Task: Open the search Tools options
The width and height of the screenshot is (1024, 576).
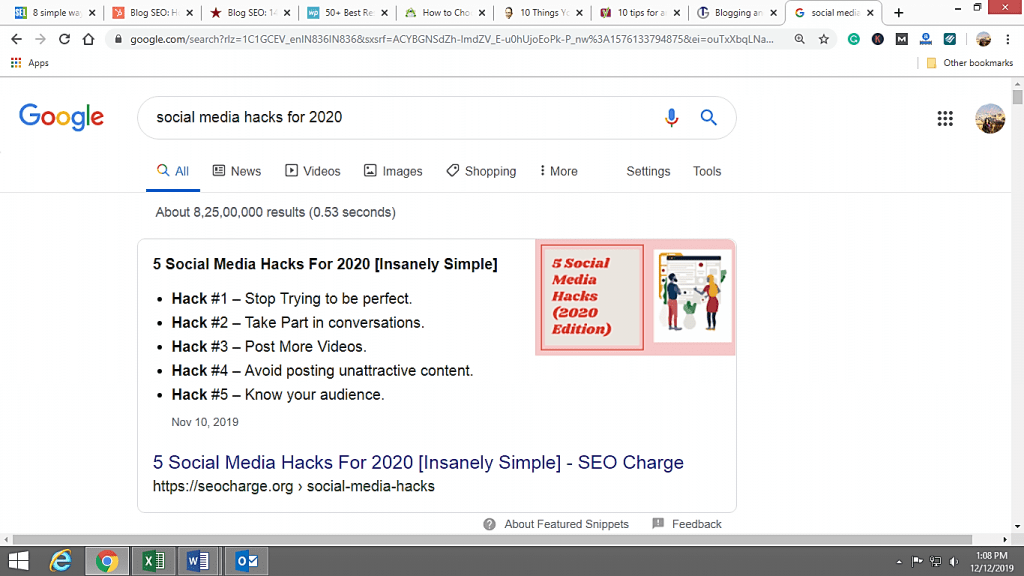Action: coord(707,171)
